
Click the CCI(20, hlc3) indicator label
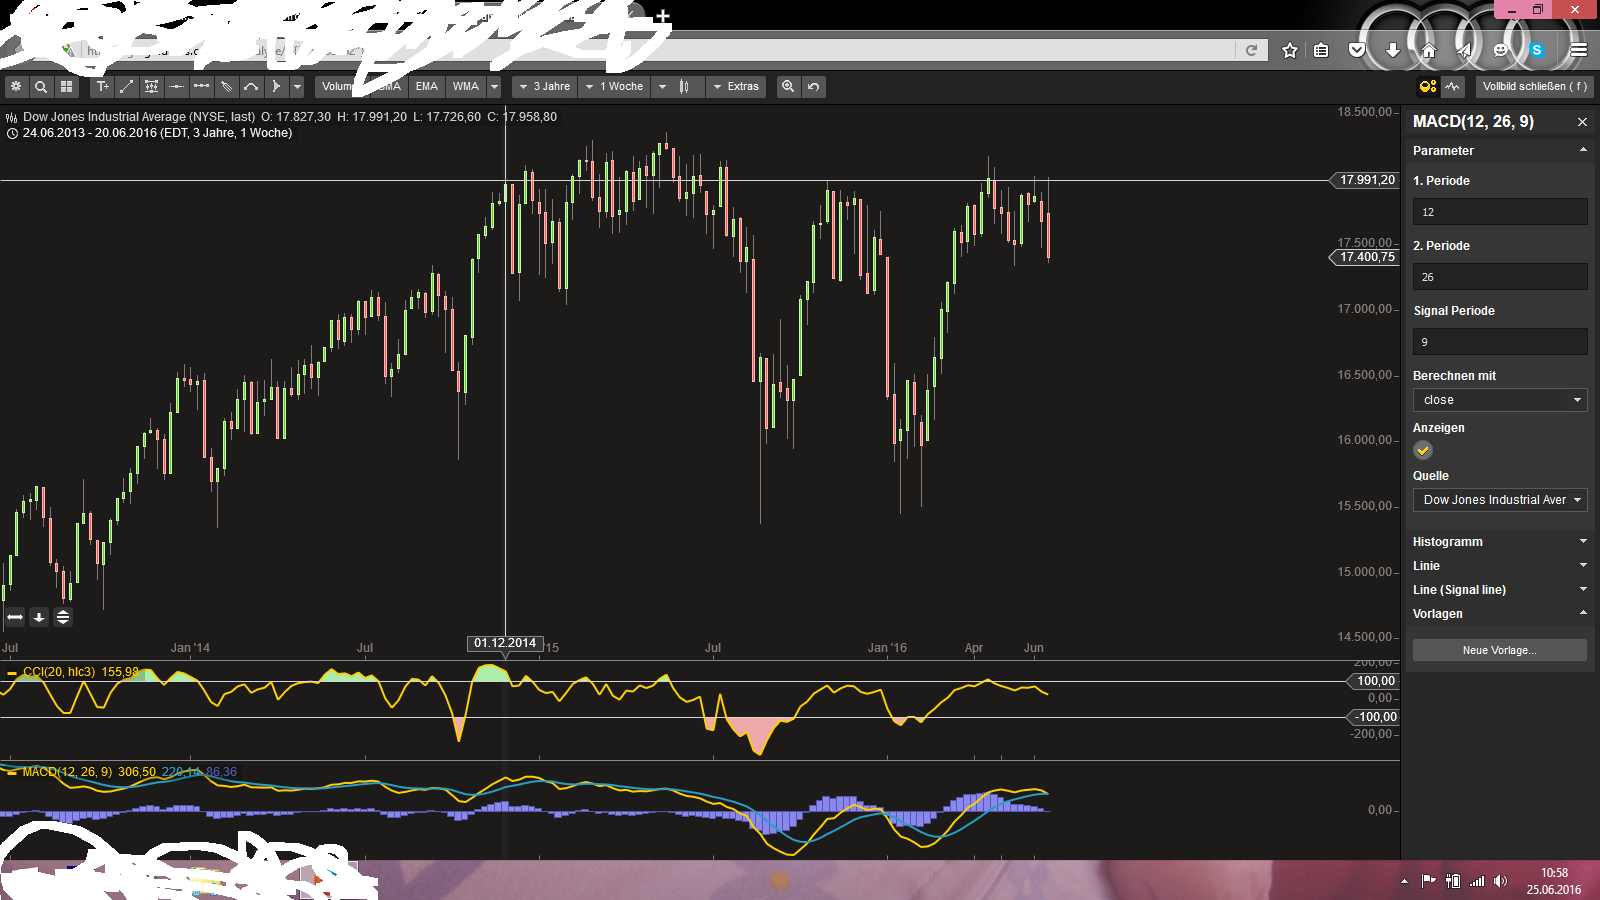pyautogui.click(x=59, y=672)
